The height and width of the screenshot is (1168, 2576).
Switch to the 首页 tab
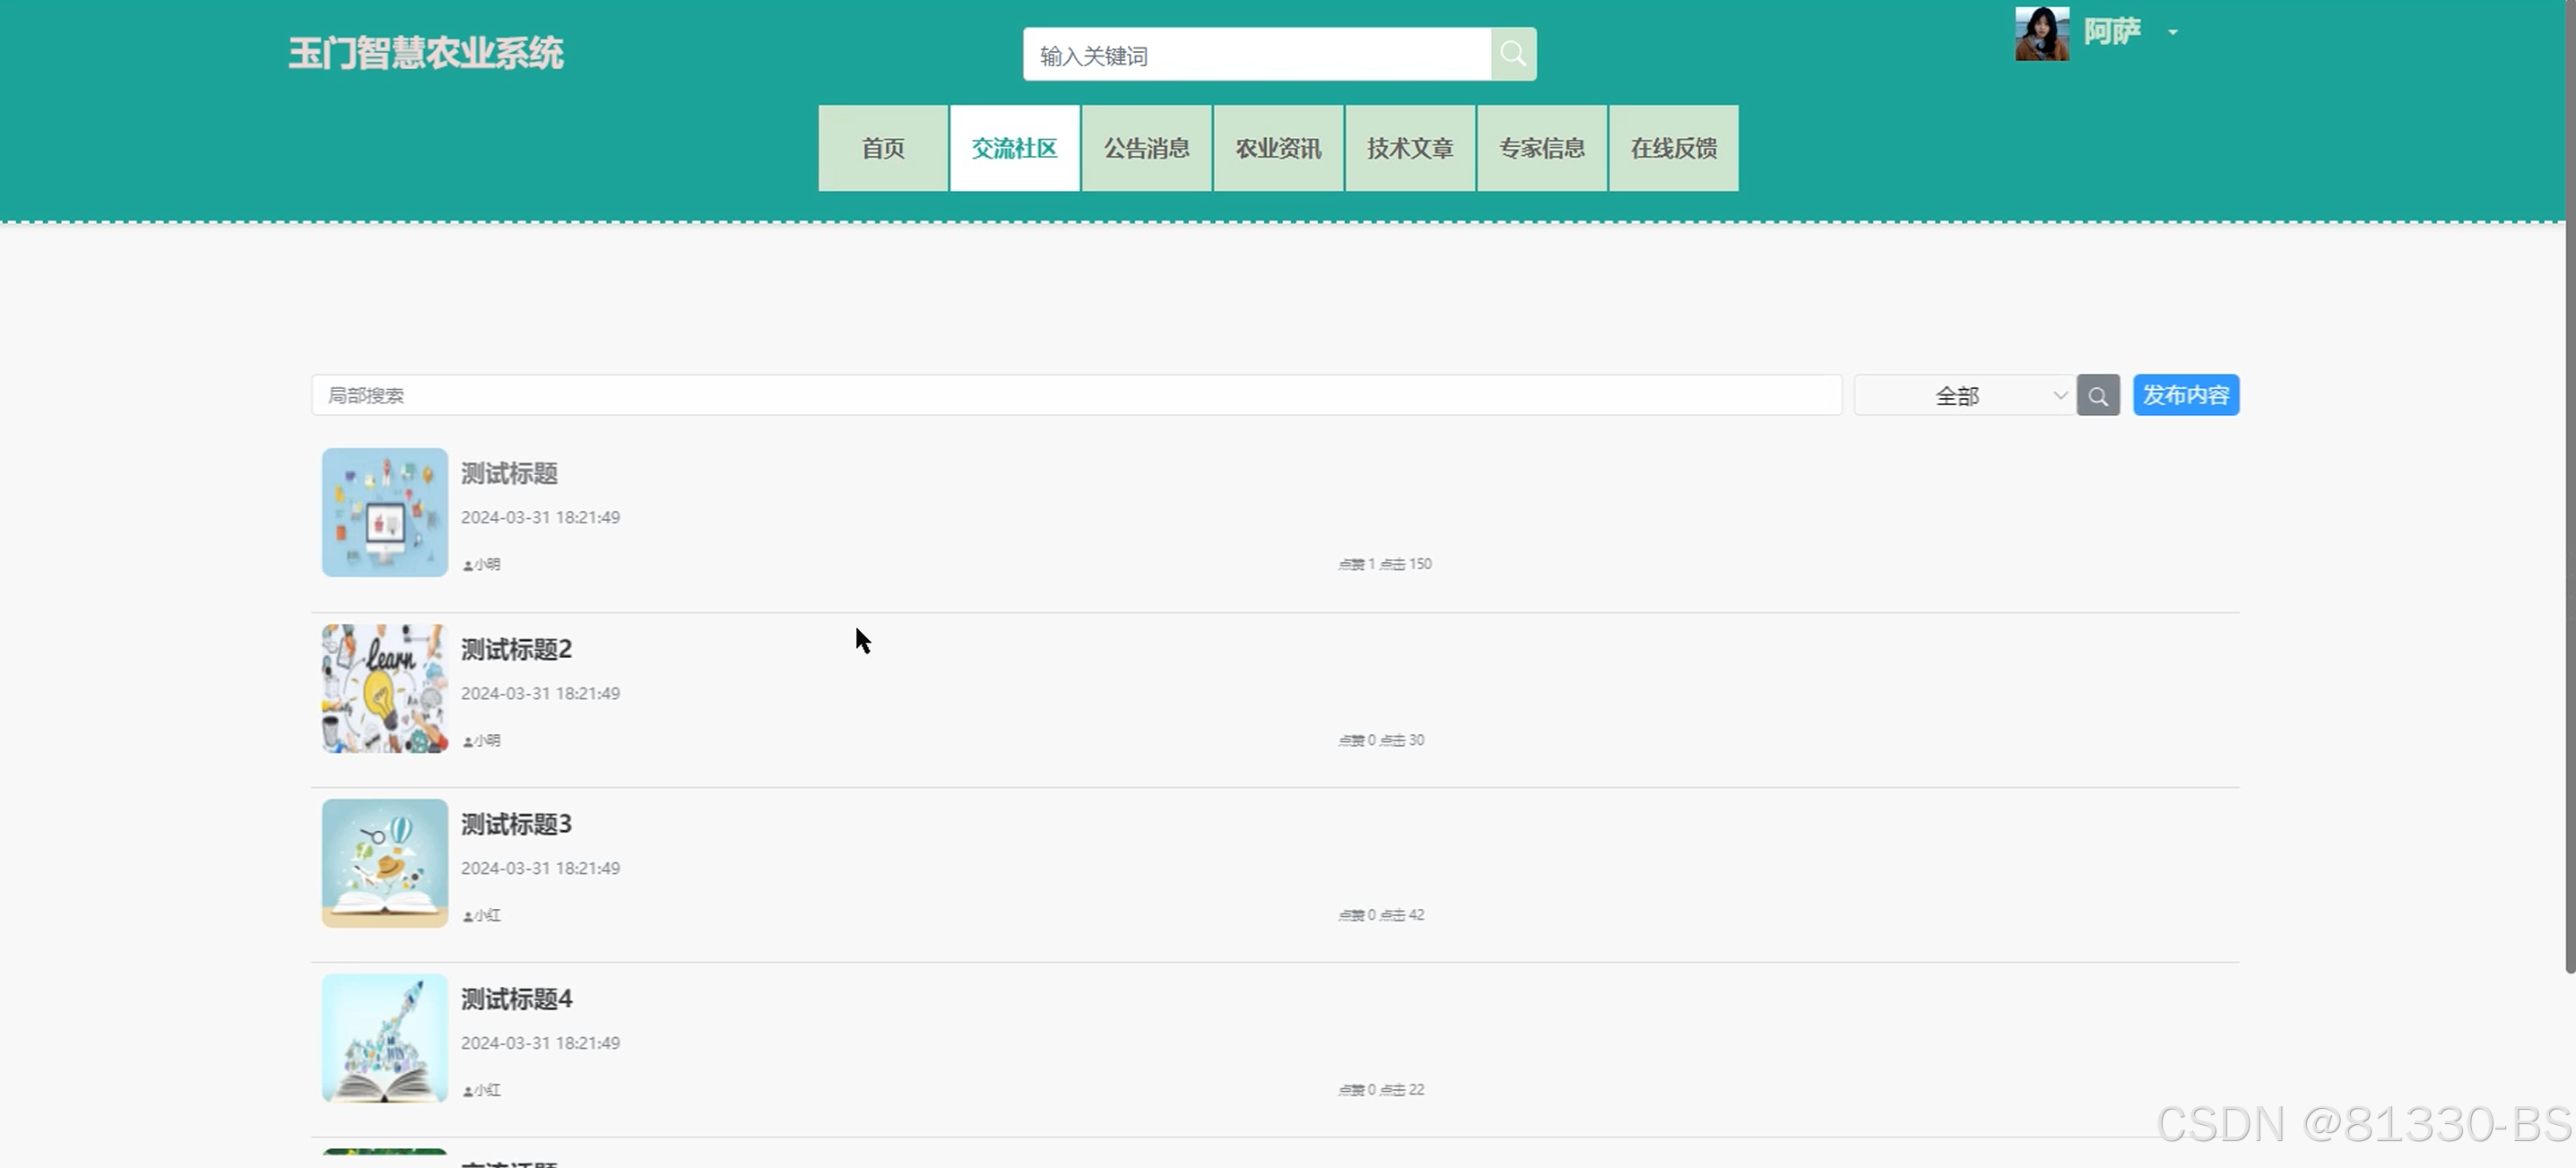882,148
